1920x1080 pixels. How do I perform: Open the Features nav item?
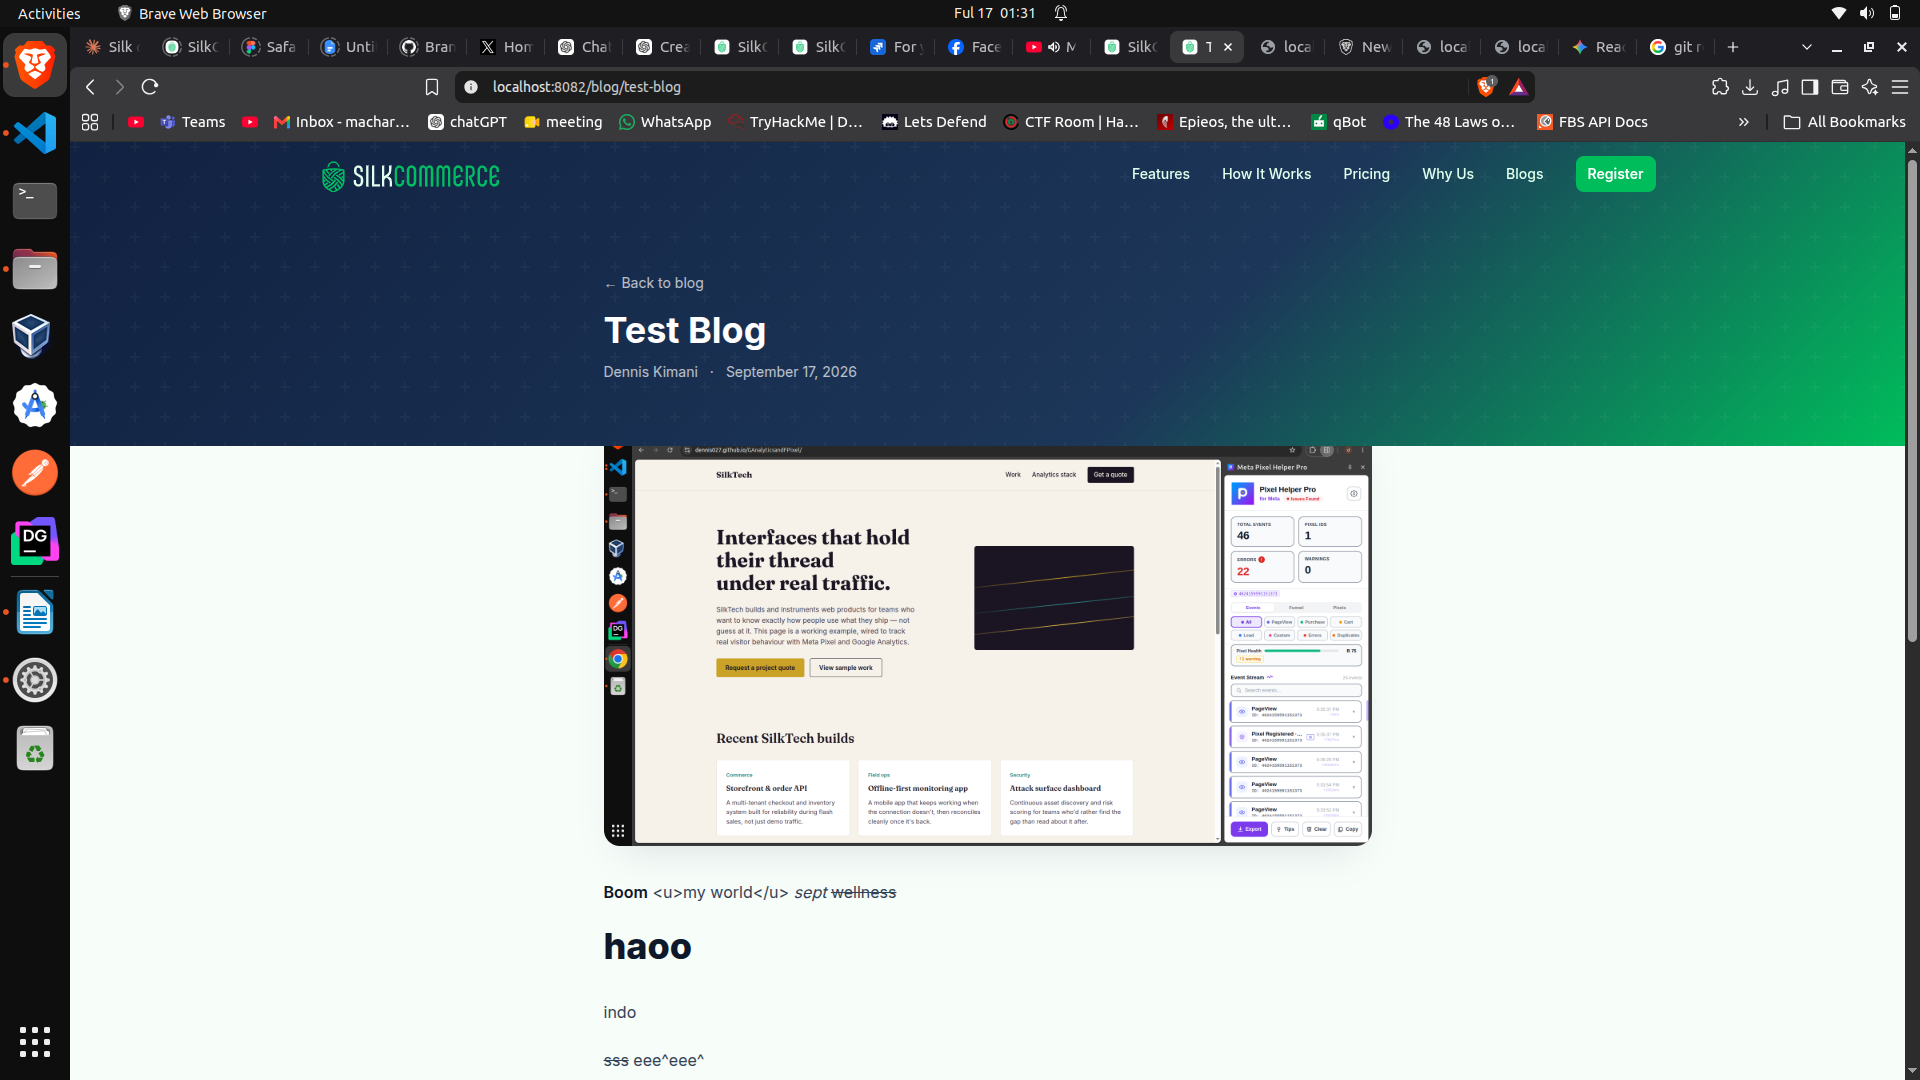click(1160, 174)
